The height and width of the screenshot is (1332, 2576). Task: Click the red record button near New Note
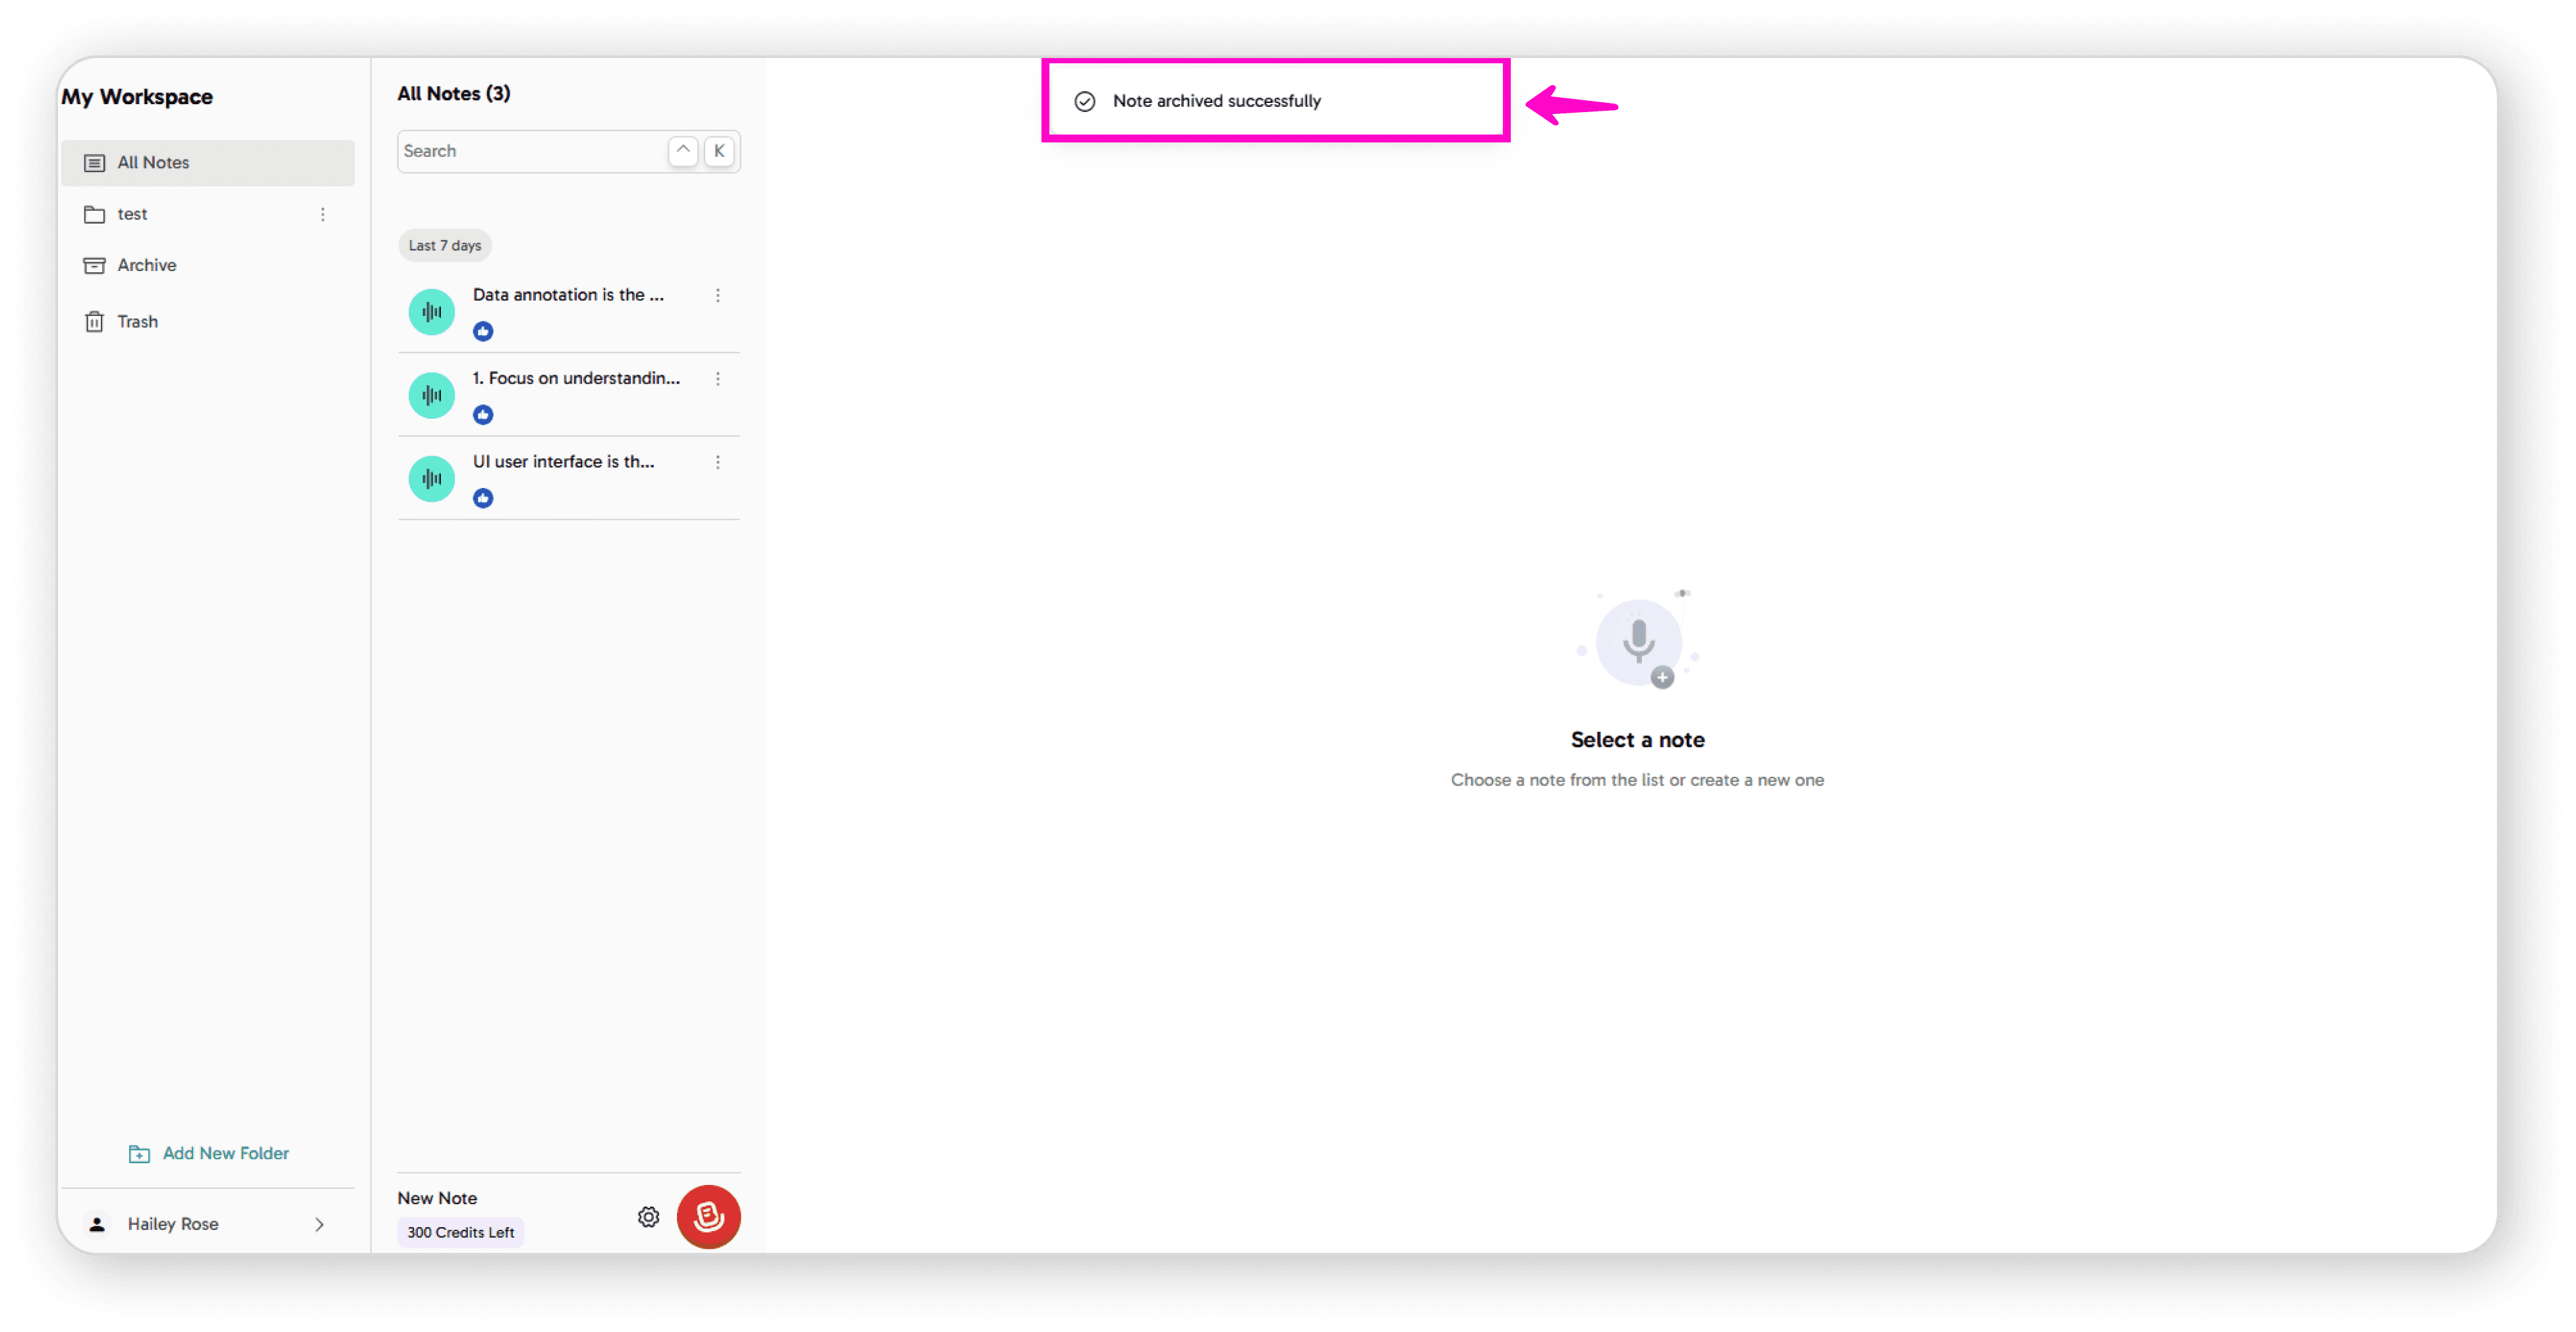click(708, 1216)
